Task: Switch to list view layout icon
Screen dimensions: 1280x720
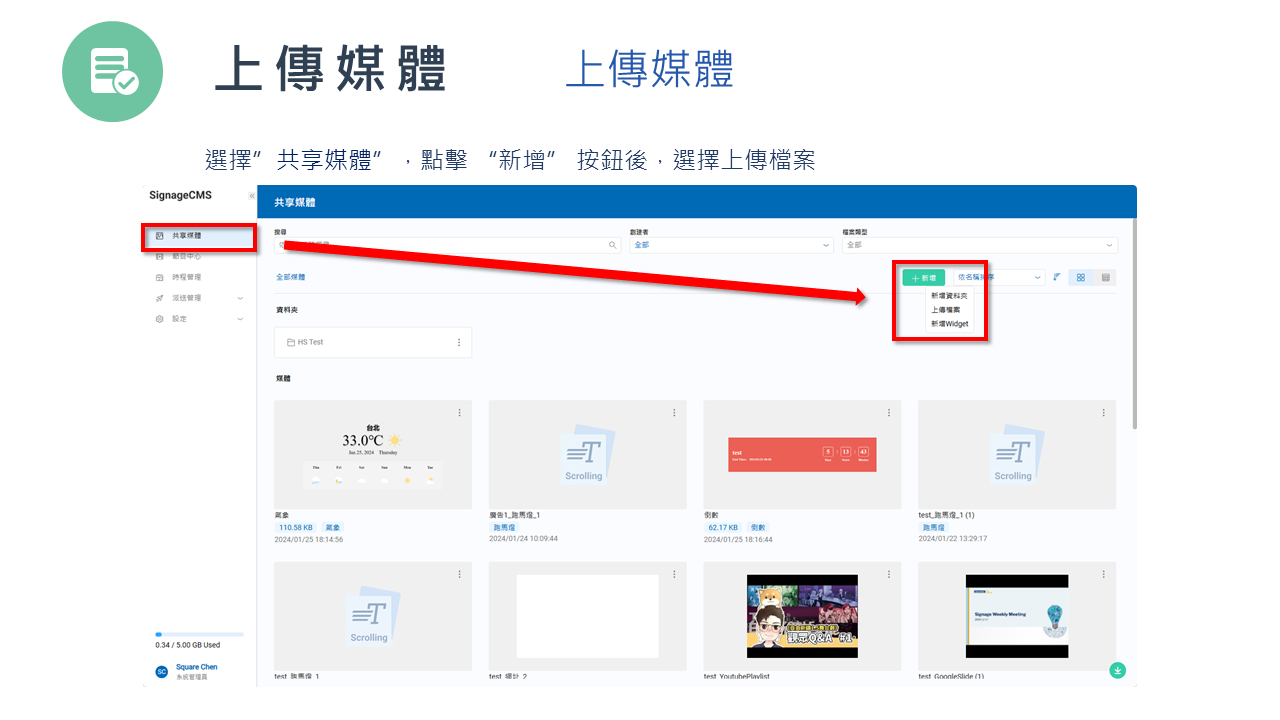Action: coord(1104,277)
